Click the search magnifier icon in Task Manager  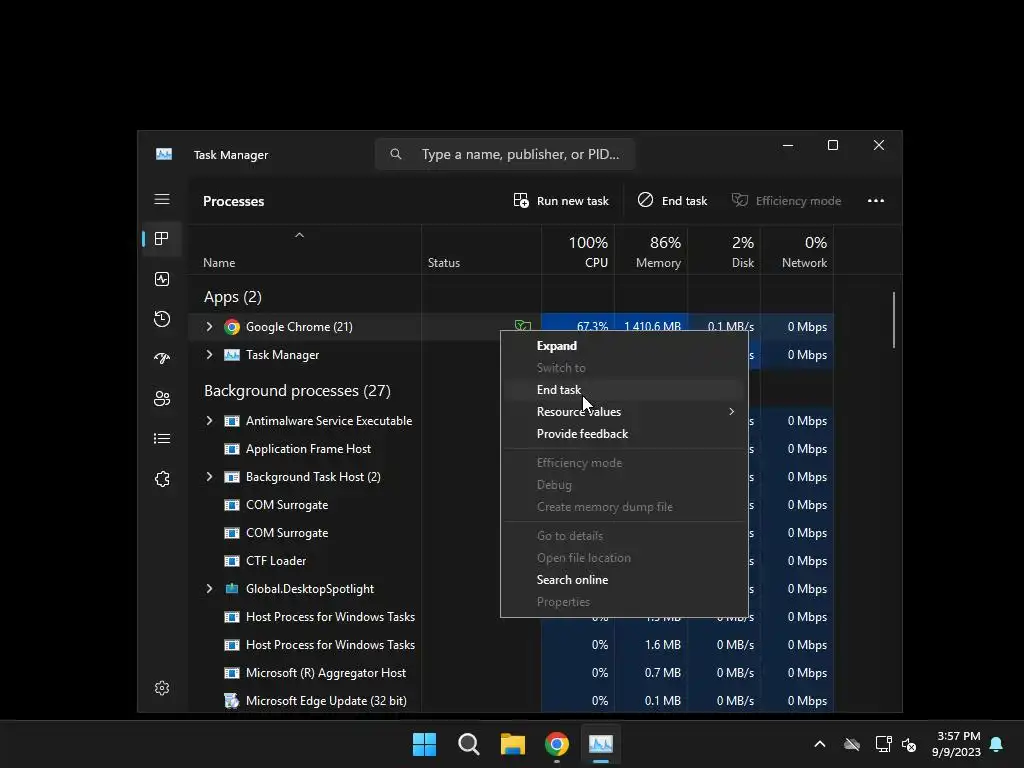coord(396,154)
